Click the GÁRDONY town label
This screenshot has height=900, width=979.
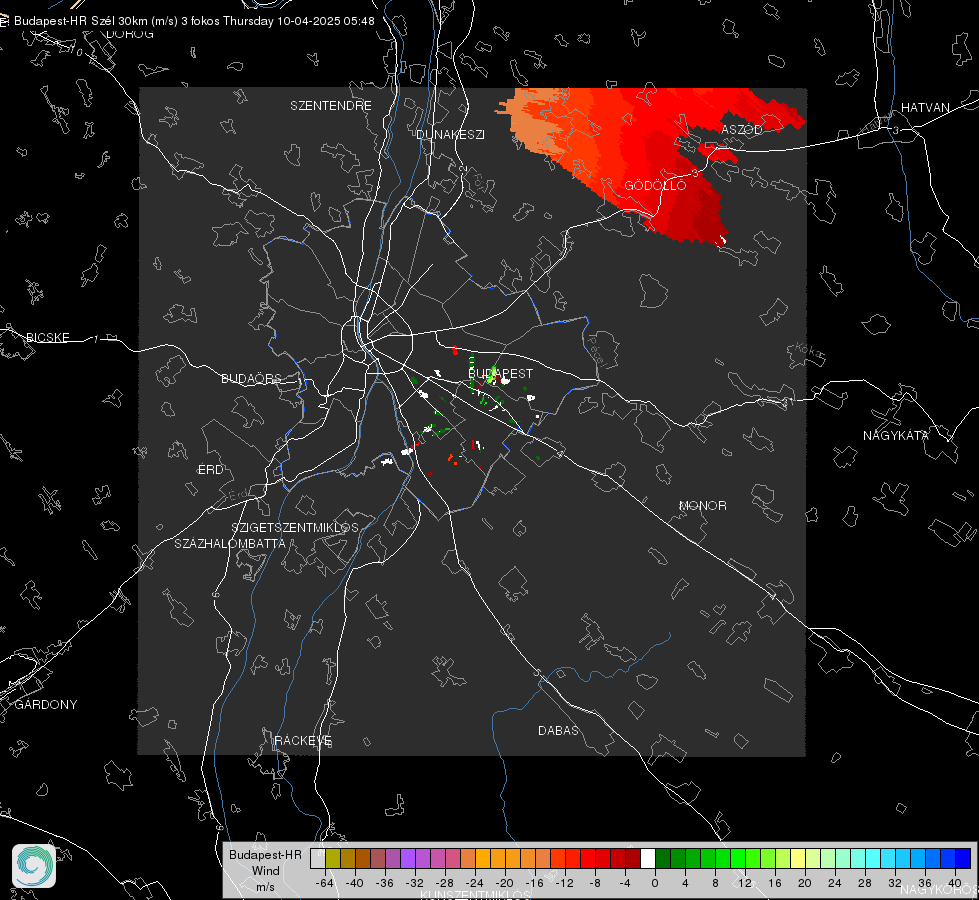[46, 705]
